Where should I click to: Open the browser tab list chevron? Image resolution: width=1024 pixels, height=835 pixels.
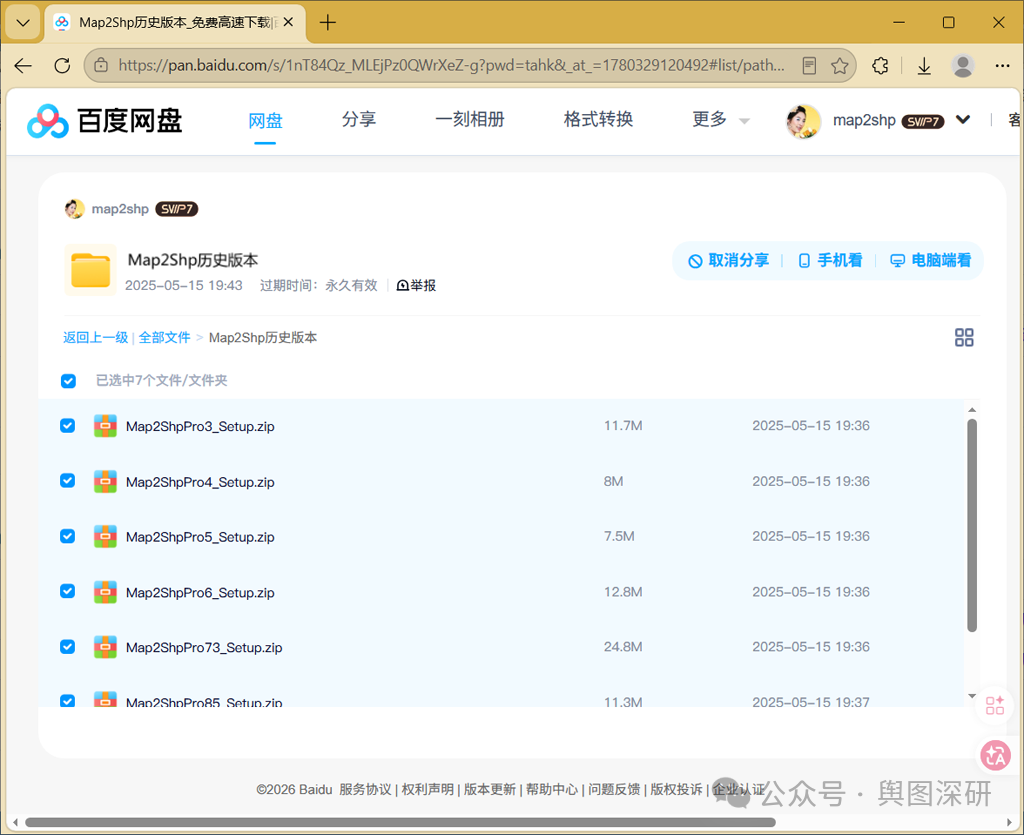[x=23, y=23]
